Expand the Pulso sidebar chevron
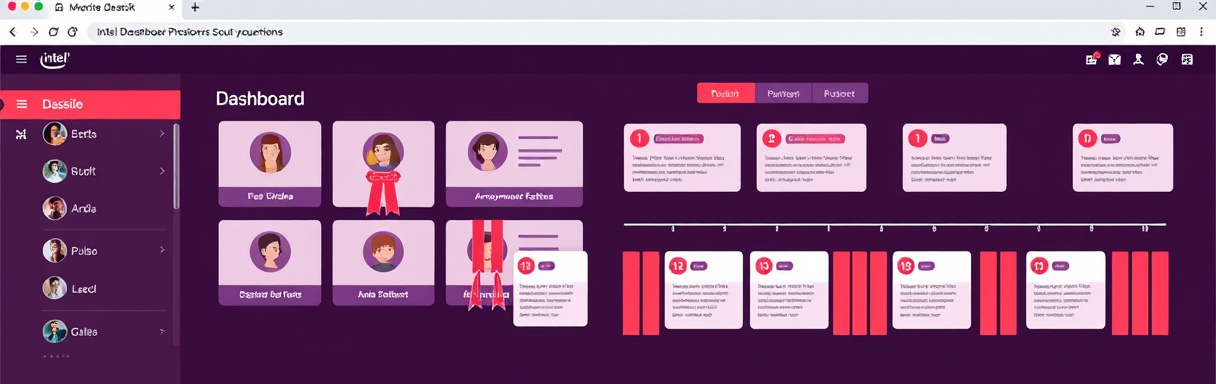Viewport: 1216px width, 384px height. (x=162, y=250)
